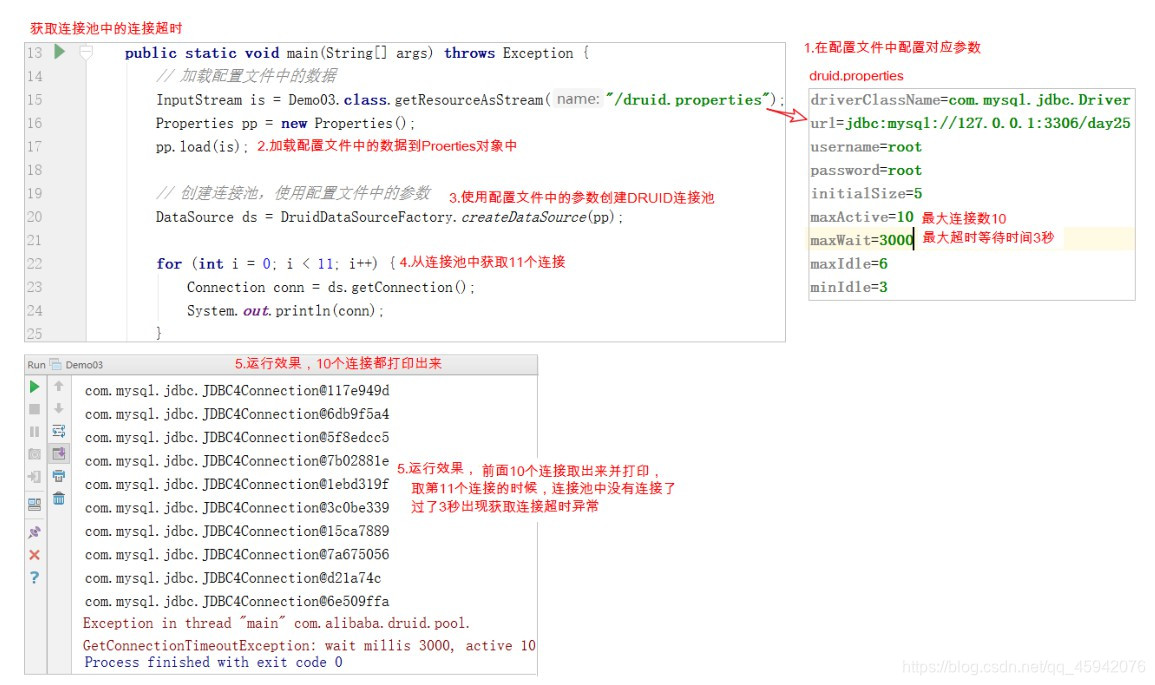Click console line 'JDBC4Connection@6e509ffa'
Image resolution: width=1155 pixels, height=685 pixels.
coord(236,602)
